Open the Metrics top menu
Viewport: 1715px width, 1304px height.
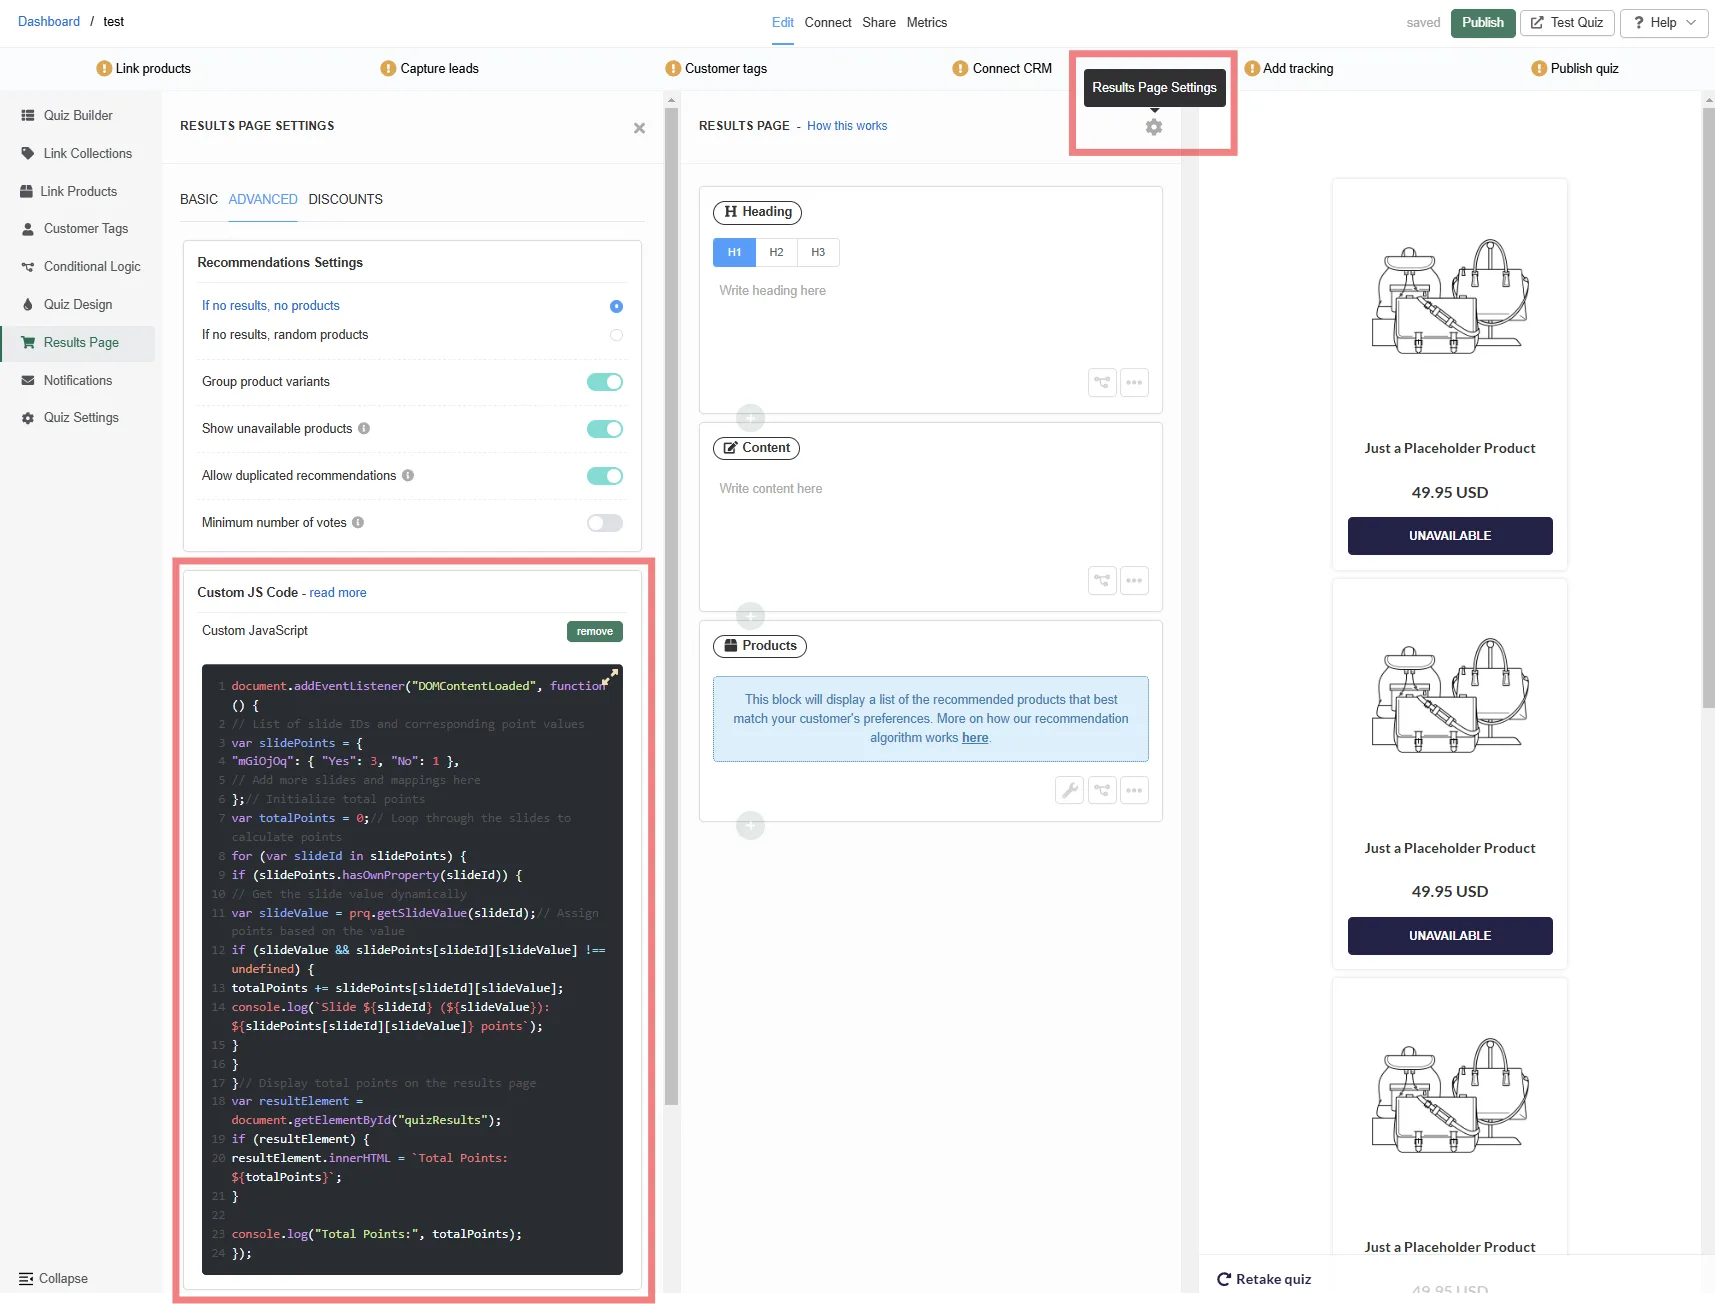tap(927, 22)
